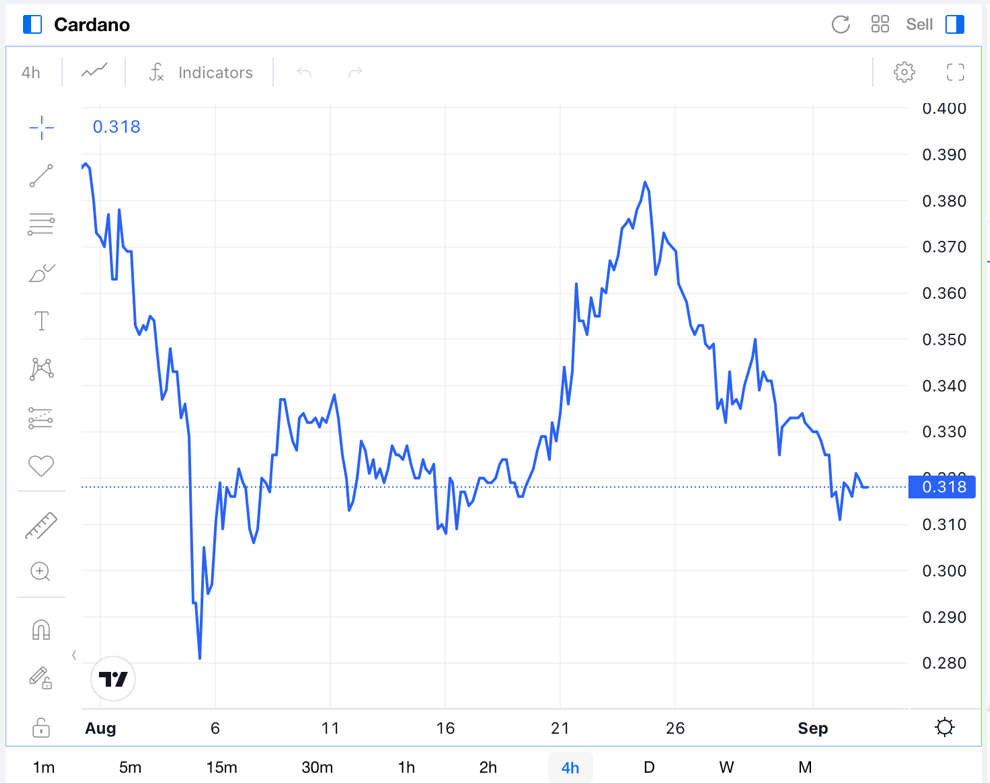990x783 pixels.
Task: Click the zoom in tool
Action: (x=41, y=572)
